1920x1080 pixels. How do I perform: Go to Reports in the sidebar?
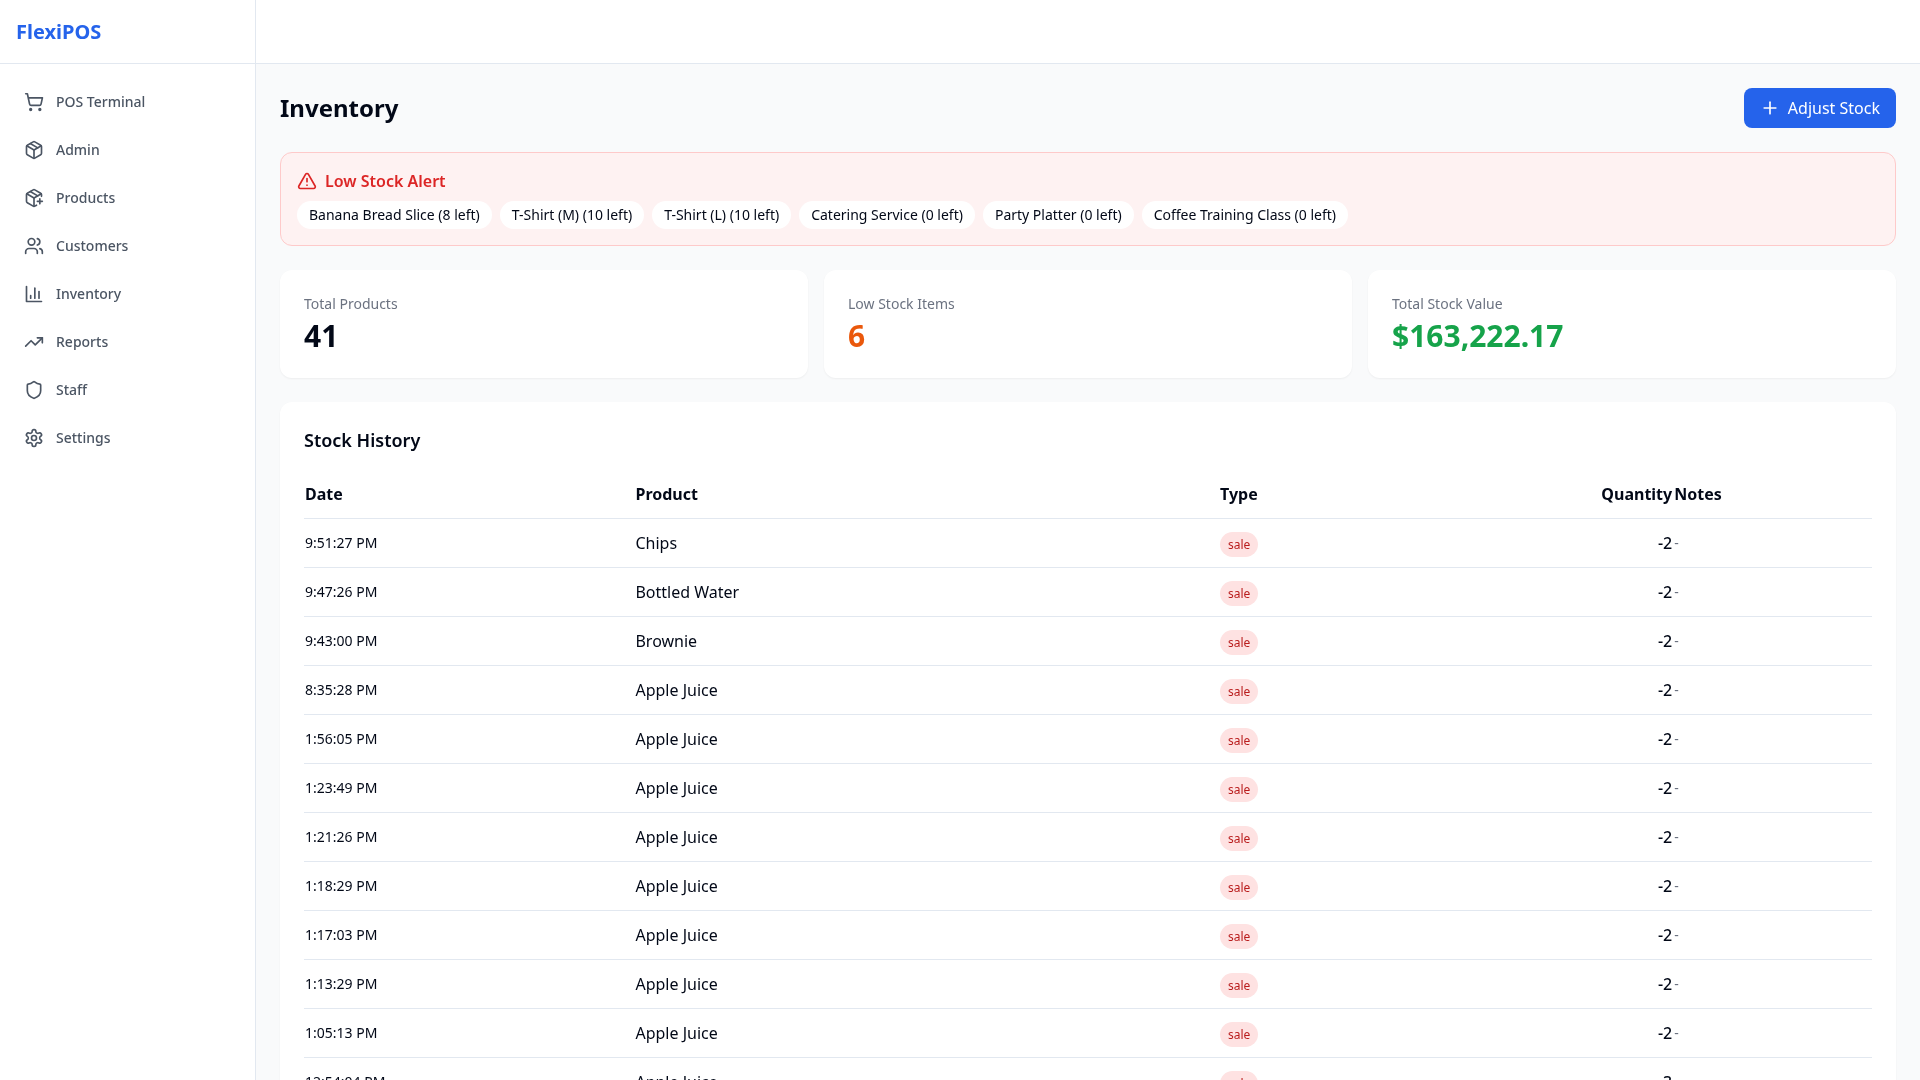pyautogui.click(x=82, y=342)
